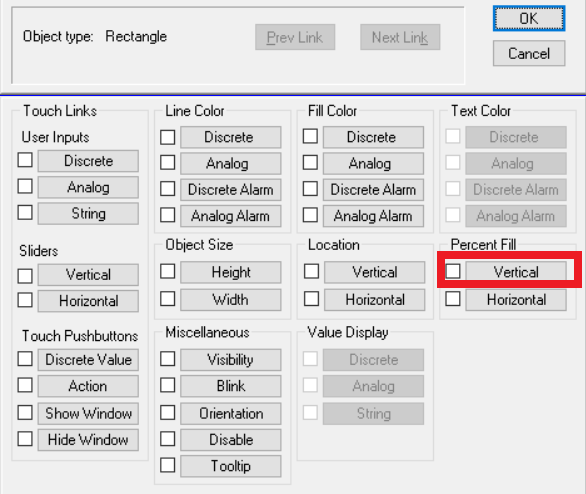Check the Disable checkbox
The height and width of the screenshot is (494, 586).
tap(167, 439)
